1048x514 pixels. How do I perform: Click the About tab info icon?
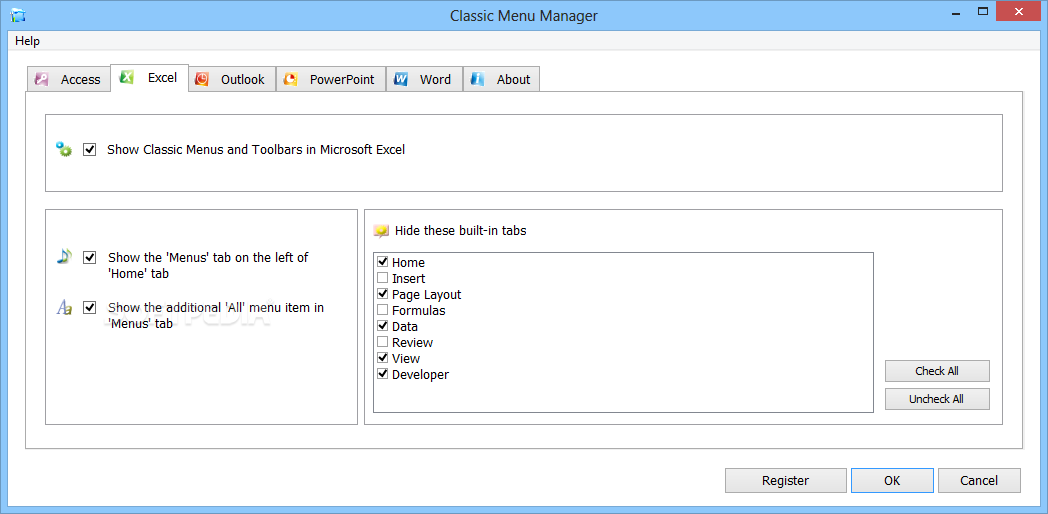point(477,79)
